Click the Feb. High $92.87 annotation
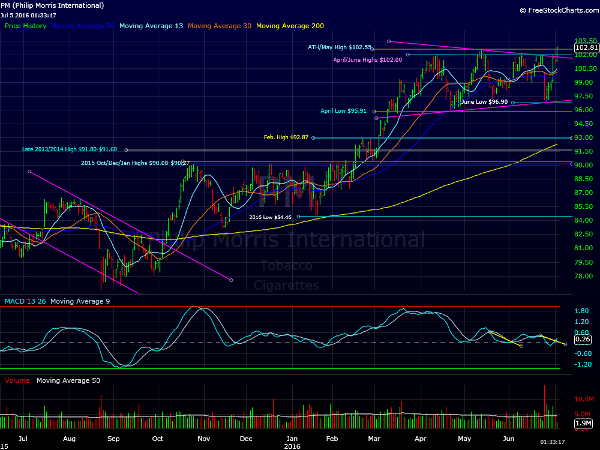The width and height of the screenshot is (600, 450). tap(286, 137)
